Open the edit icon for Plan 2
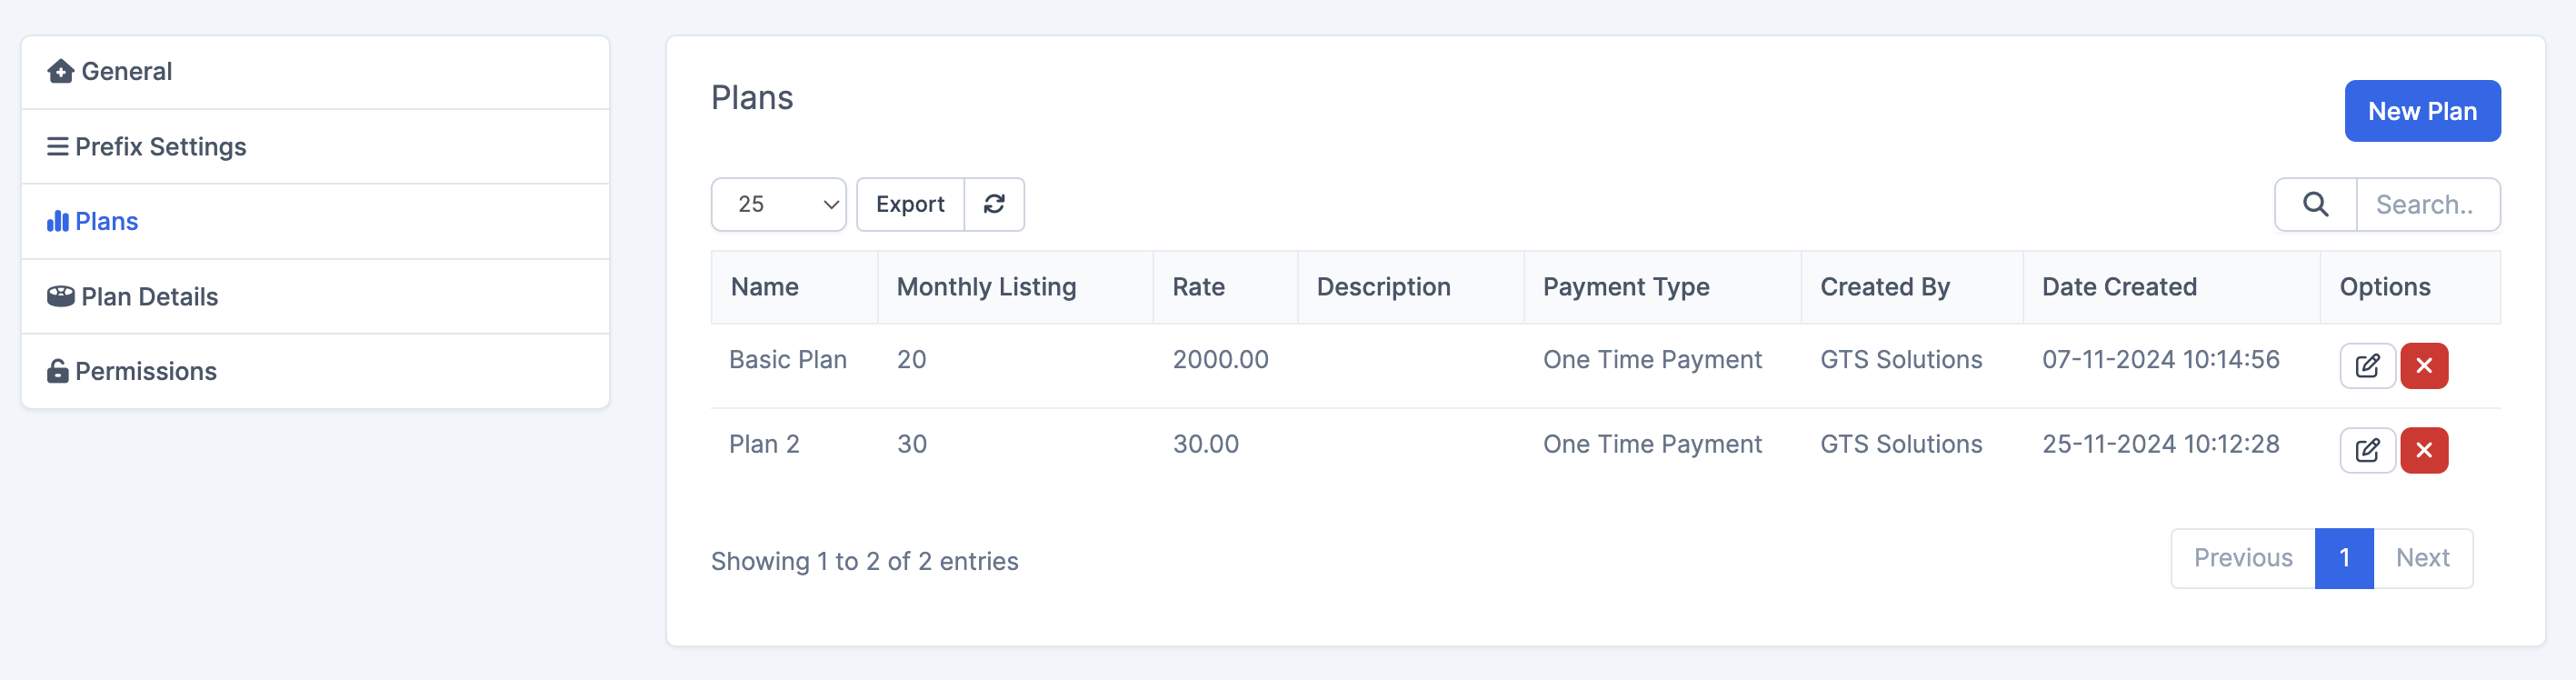The height and width of the screenshot is (680, 2576). [2367, 450]
